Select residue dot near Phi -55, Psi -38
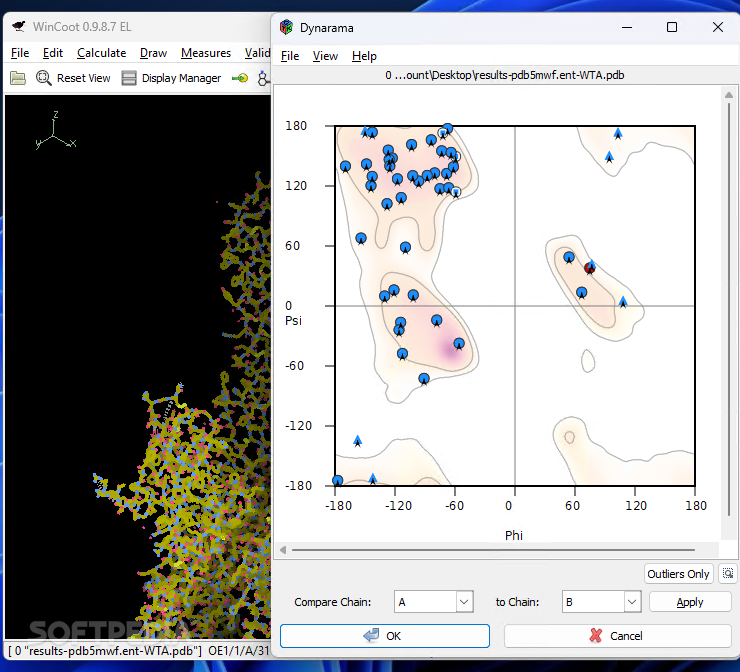 point(459,344)
